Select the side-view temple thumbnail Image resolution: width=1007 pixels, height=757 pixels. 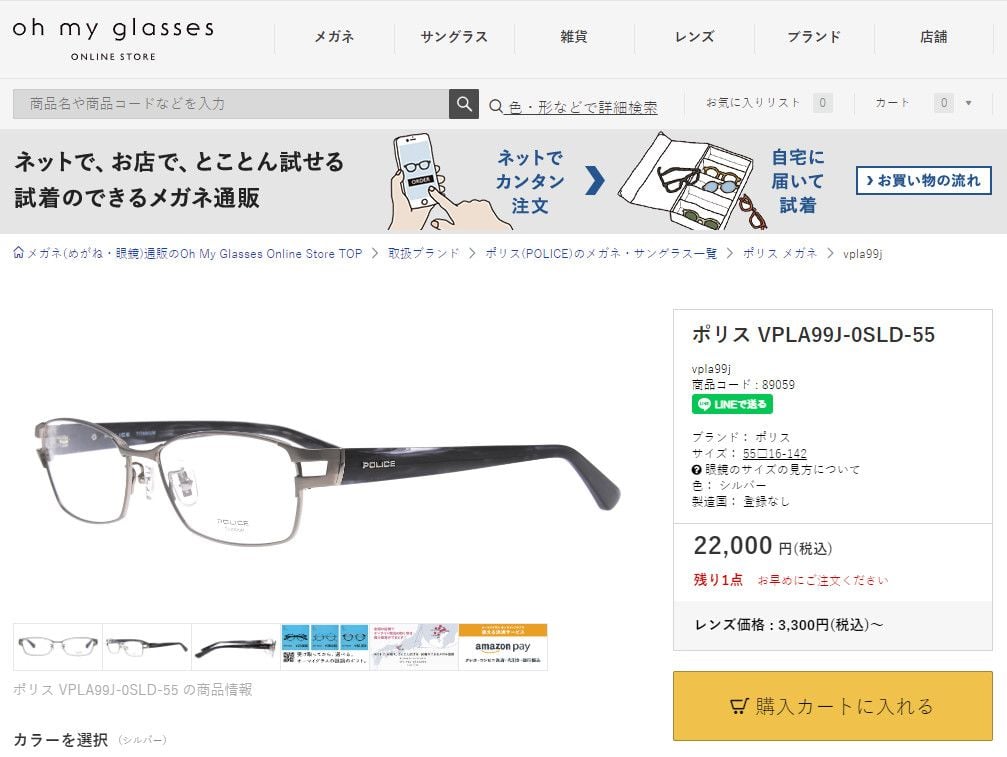236,647
